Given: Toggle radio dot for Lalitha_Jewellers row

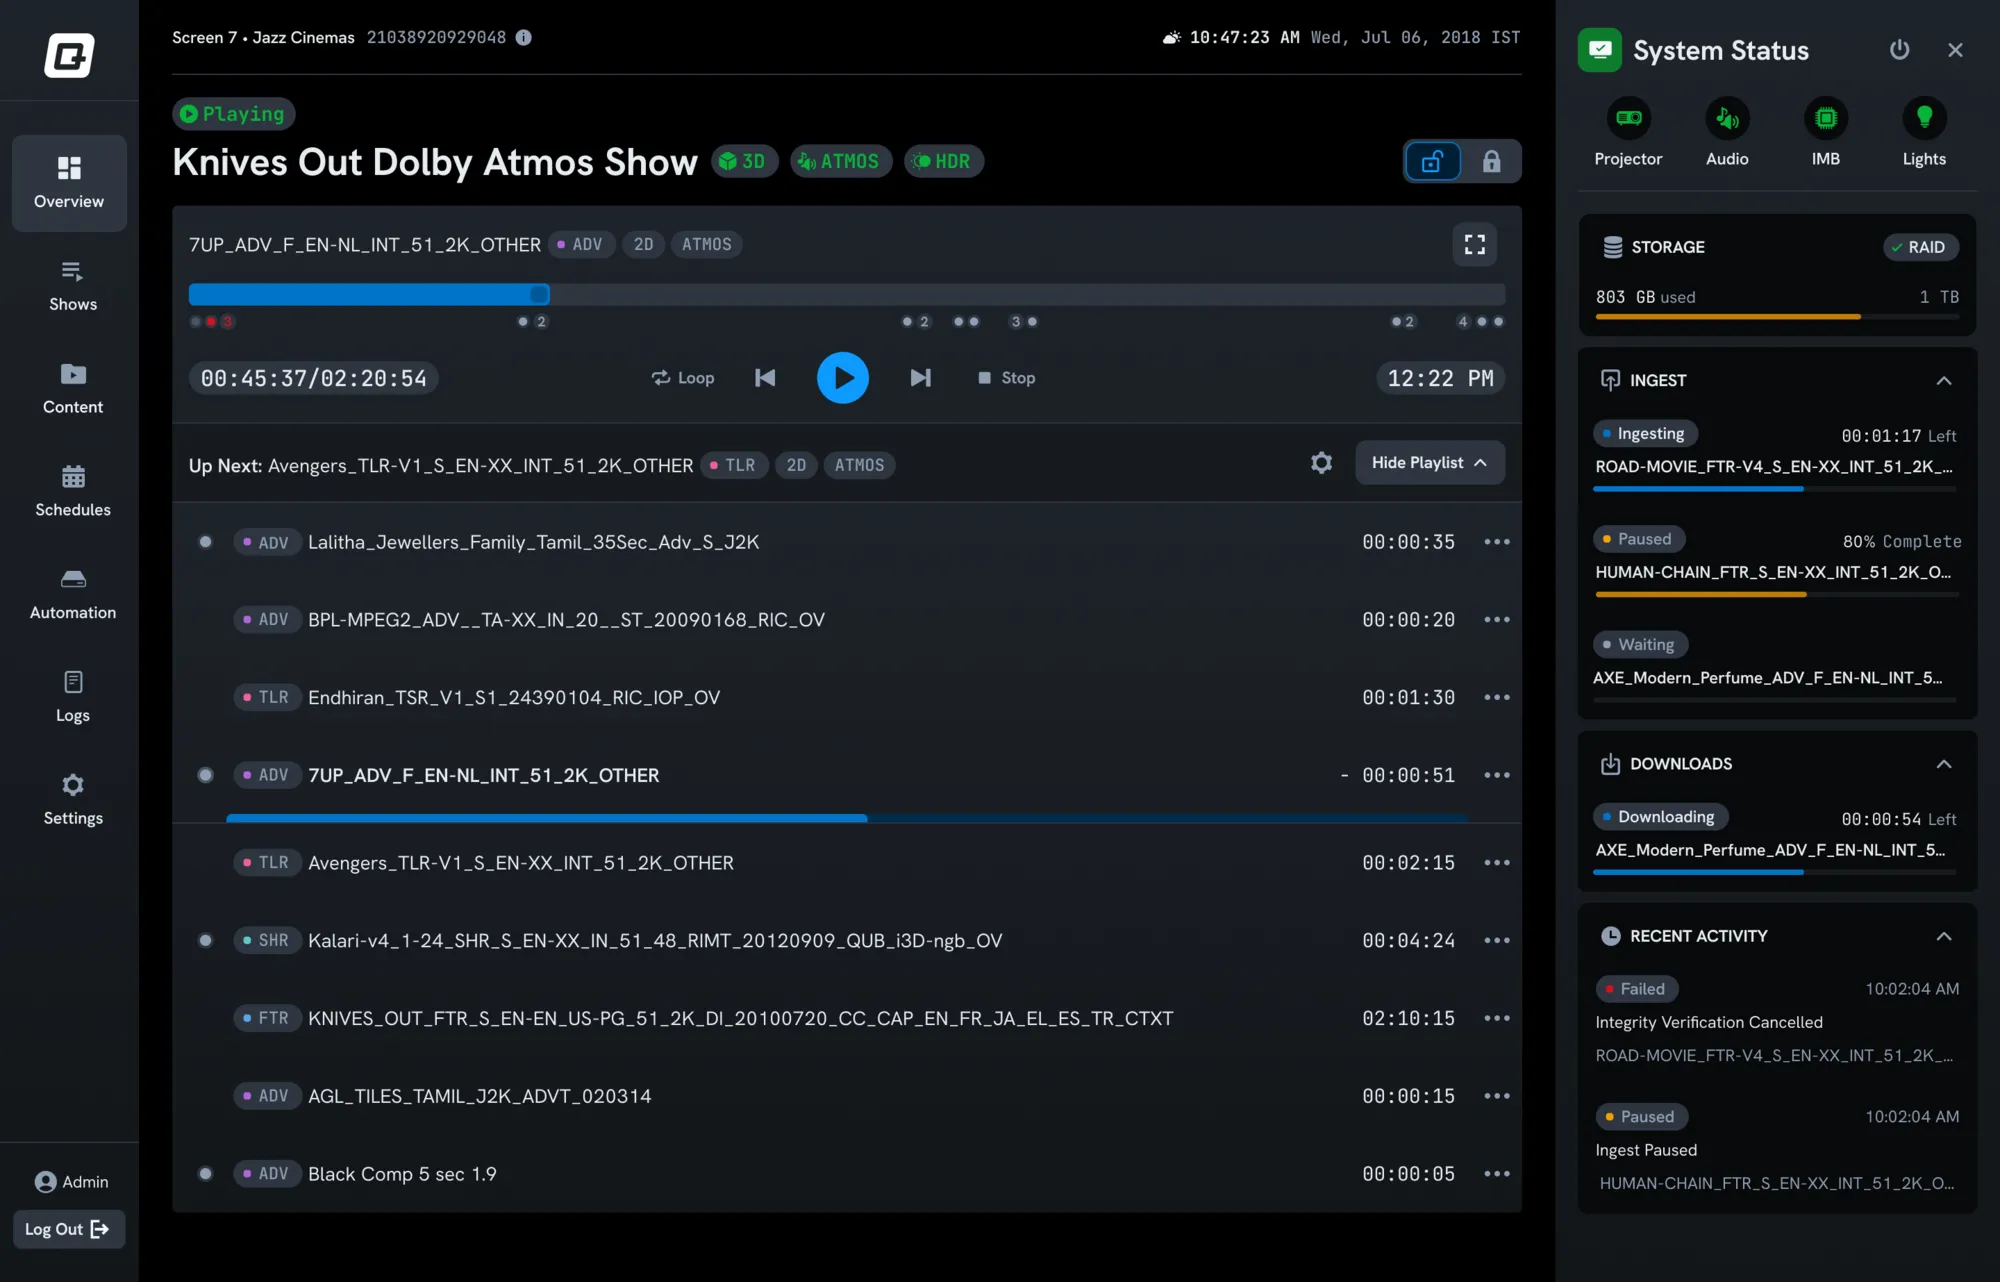Looking at the screenshot, I should coord(205,541).
